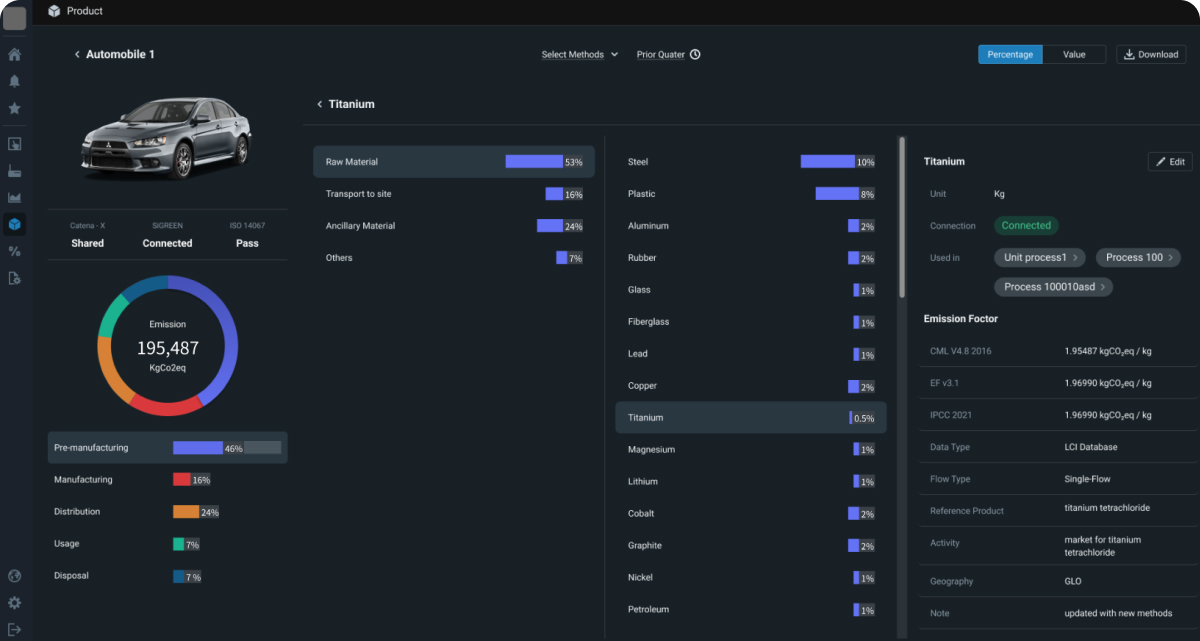Viewport: 1200px width, 641px height.
Task: Select the Others category
Action: (x=454, y=258)
